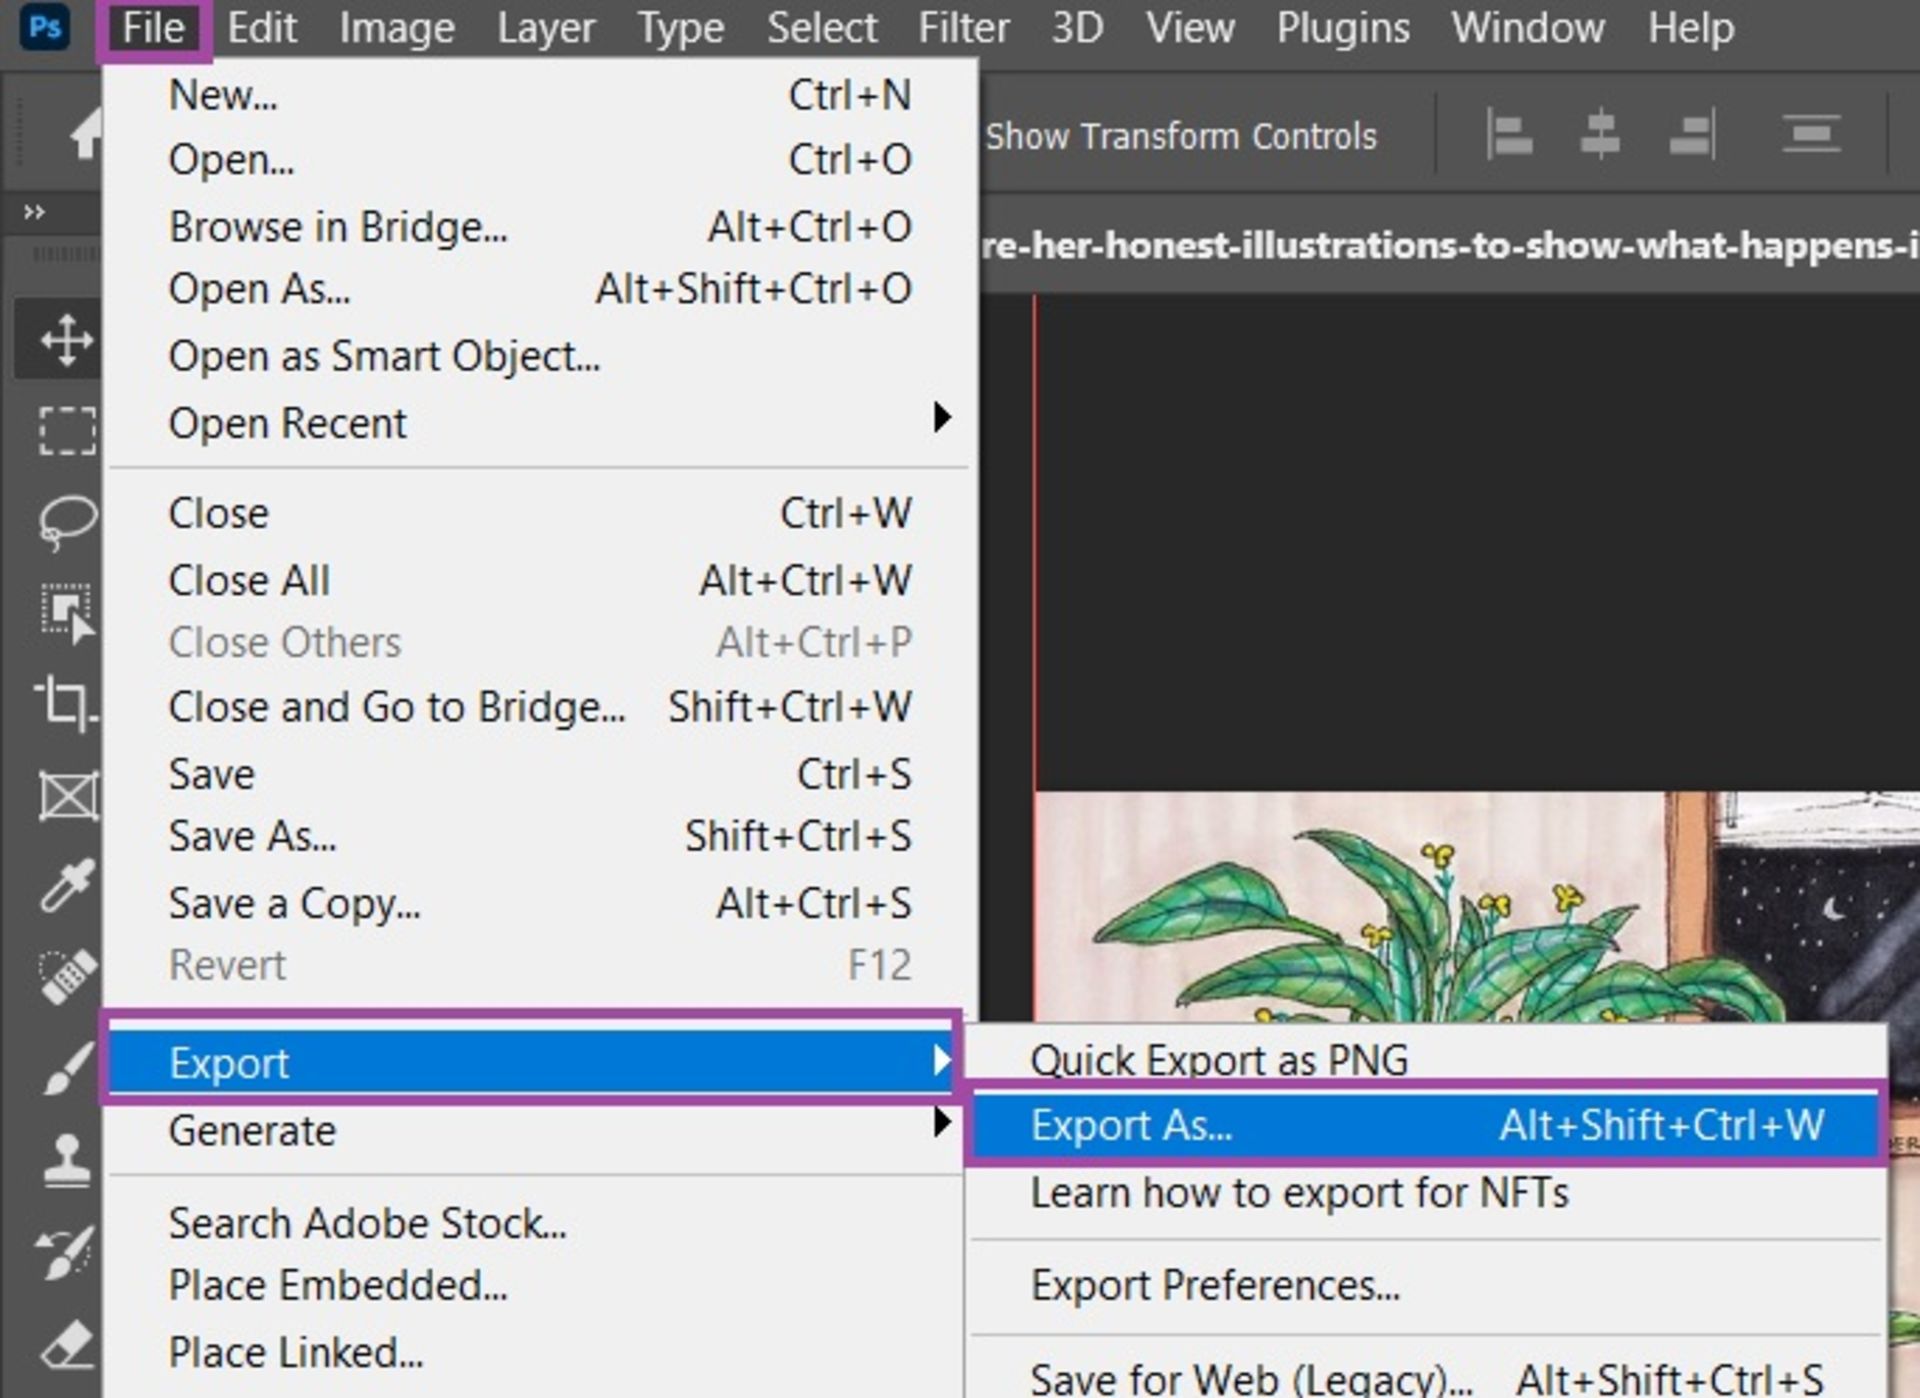Click the open document title tab
Viewport: 1920px width, 1398px height.
click(x=1448, y=245)
